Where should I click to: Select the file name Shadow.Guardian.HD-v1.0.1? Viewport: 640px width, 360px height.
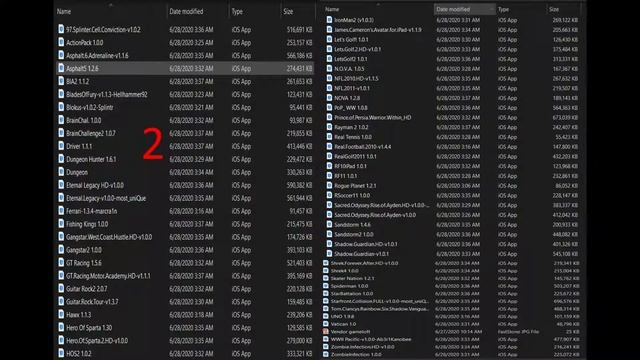pyautogui.click(x=366, y=244)
